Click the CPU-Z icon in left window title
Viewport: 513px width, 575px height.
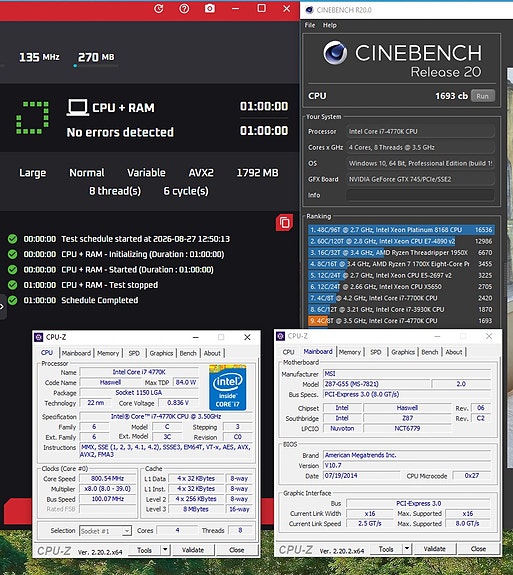[39, 337]
